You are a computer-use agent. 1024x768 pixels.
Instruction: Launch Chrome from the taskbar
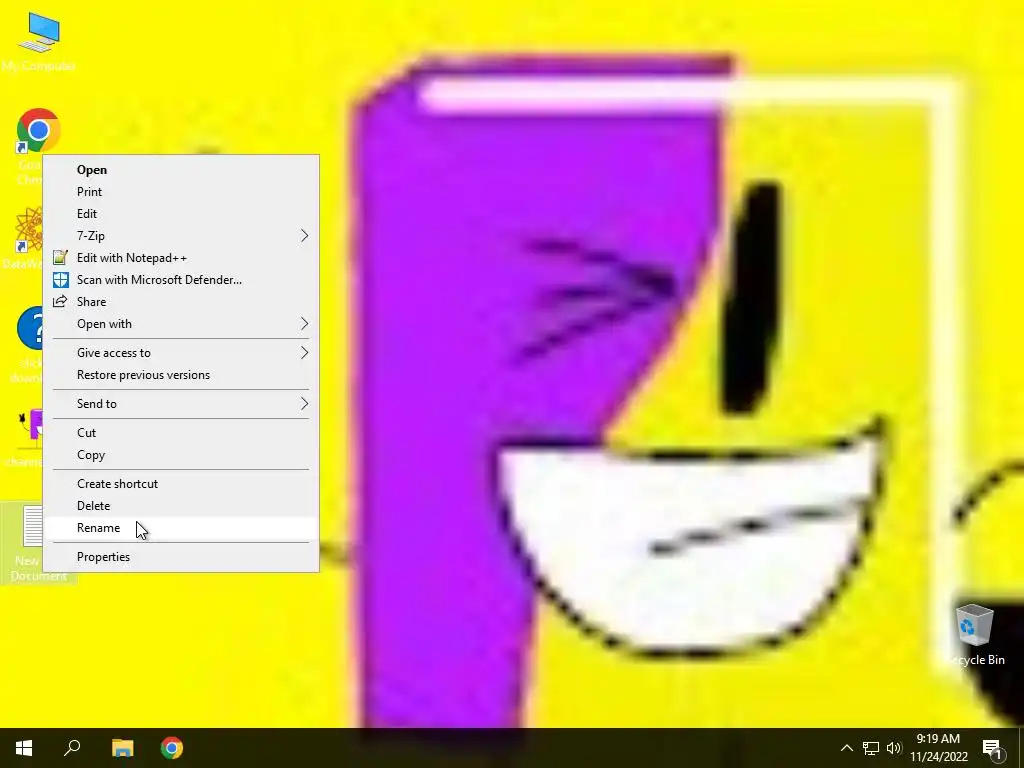coord(172,748)
